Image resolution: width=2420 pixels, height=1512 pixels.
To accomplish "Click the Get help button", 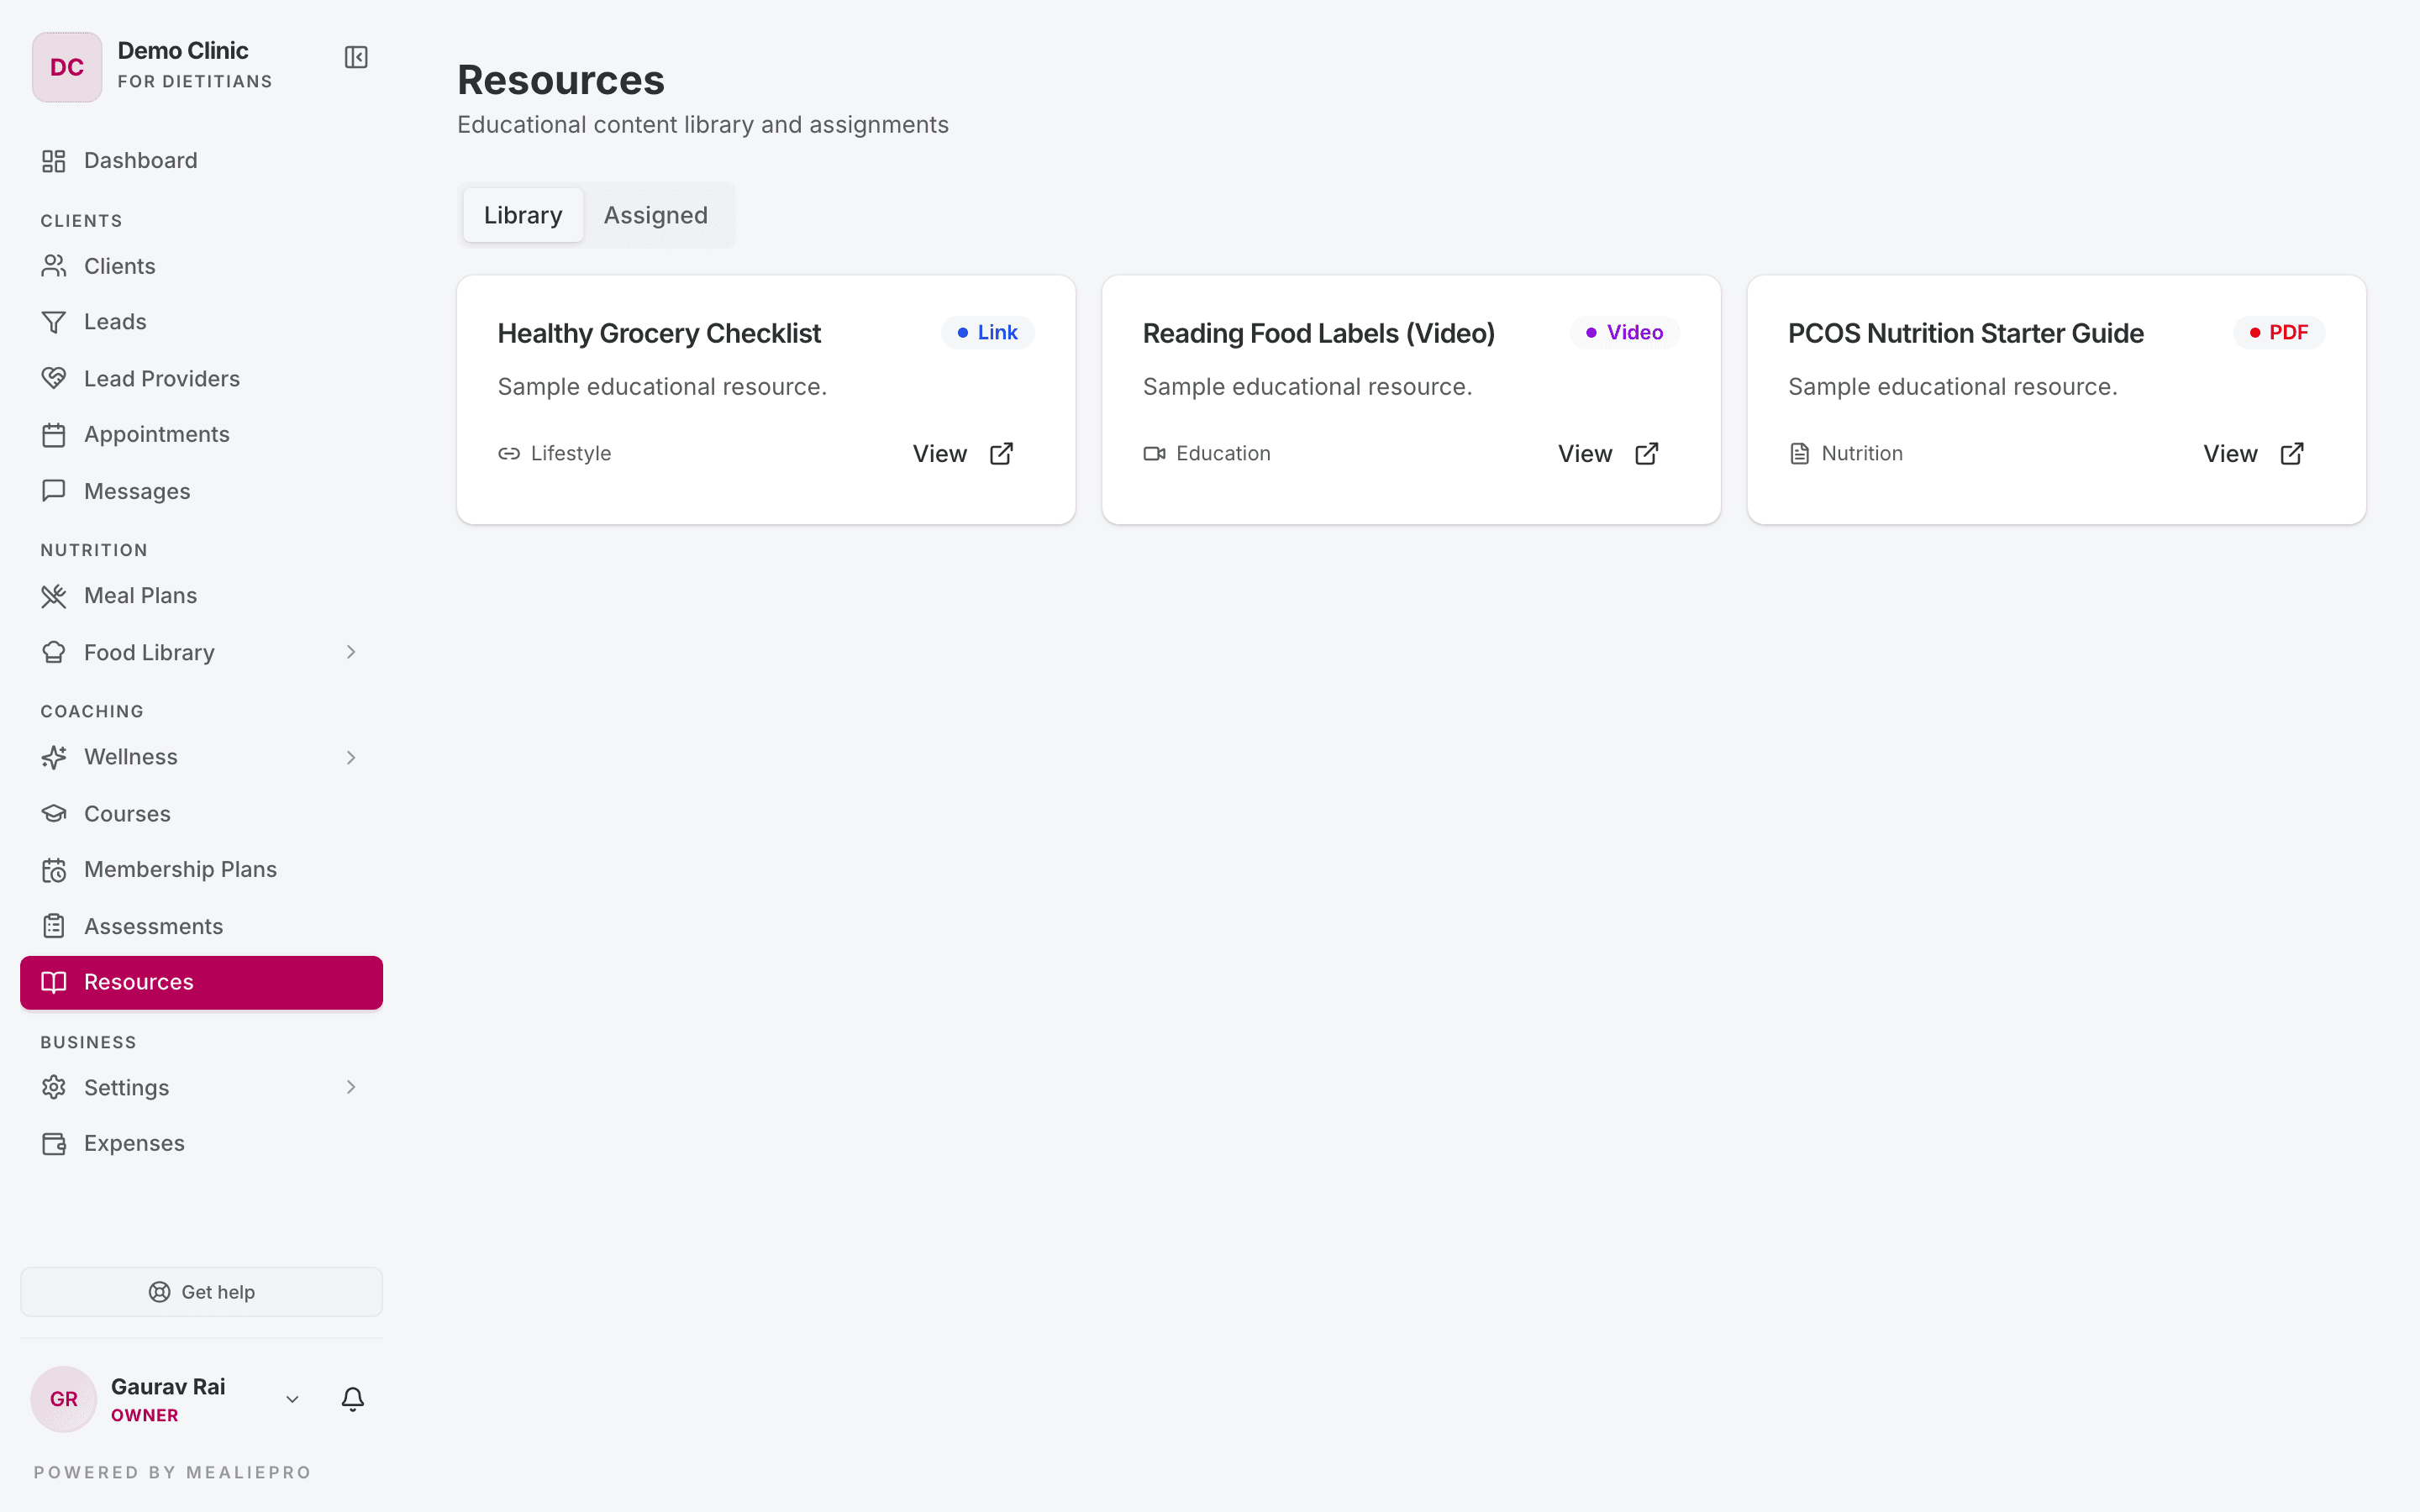I will 201,1292.
